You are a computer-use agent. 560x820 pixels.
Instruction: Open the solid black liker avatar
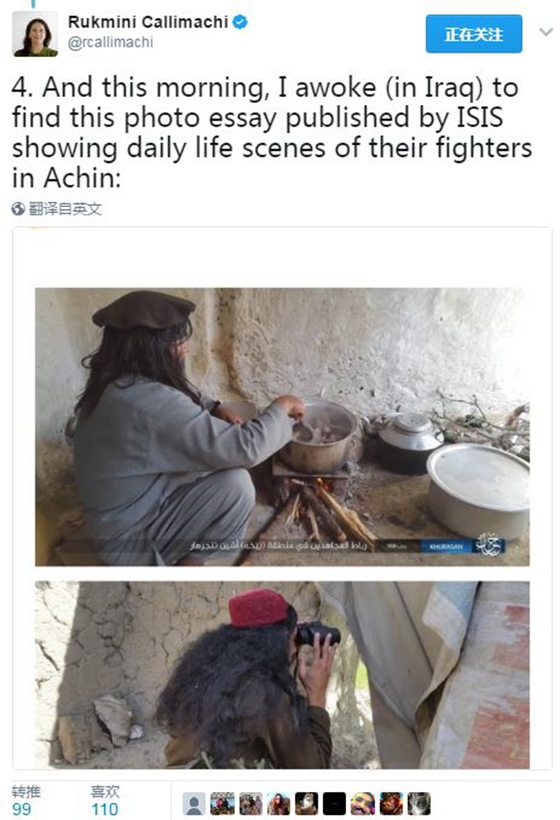pyautogui.click(x=334, y=804)
